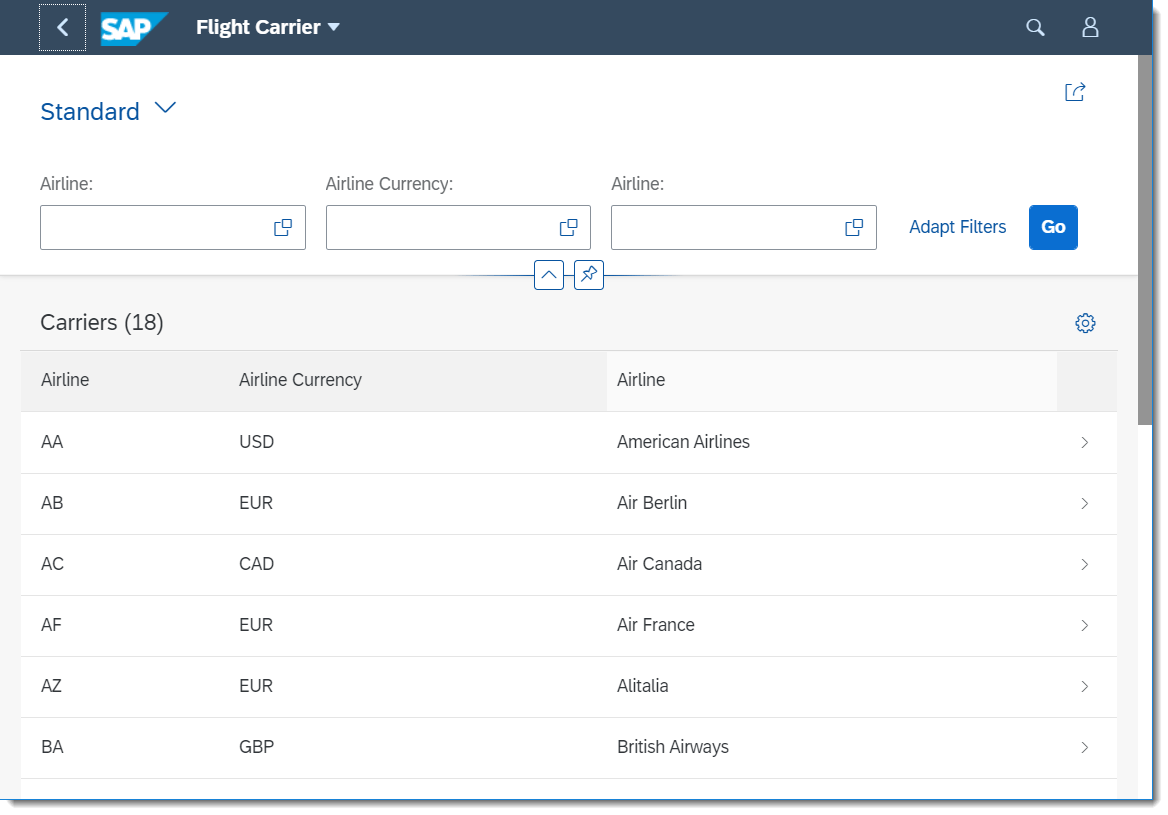Click Adapt Filters link

[957, 227]
